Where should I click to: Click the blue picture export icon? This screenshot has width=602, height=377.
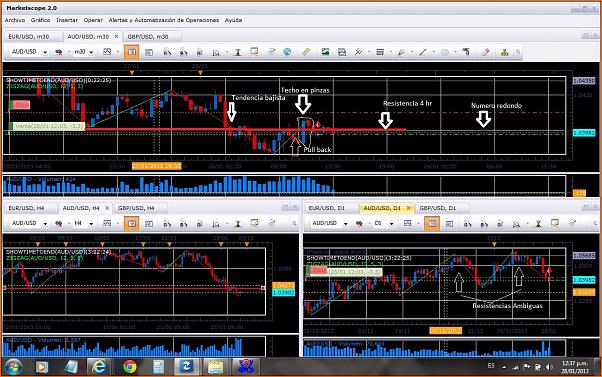click(342, 52)
